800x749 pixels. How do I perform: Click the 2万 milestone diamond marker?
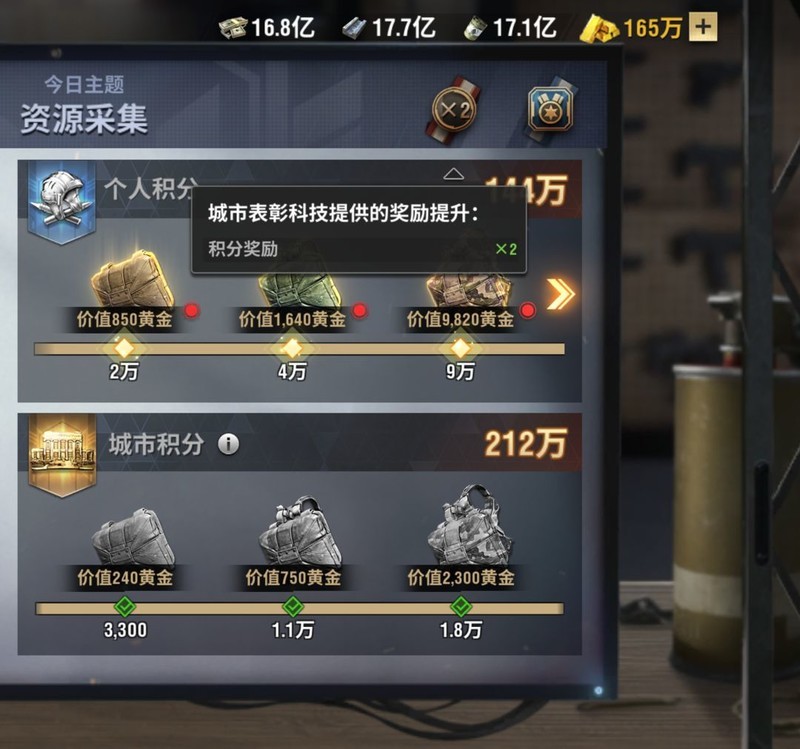(124, 348)
